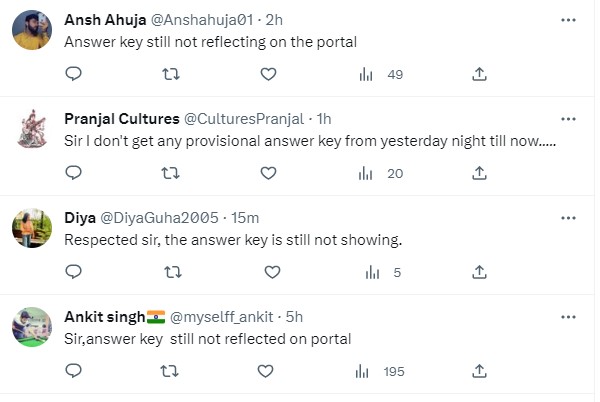
Task: Reply to Diya's tweet
Action: coord(73,272)
